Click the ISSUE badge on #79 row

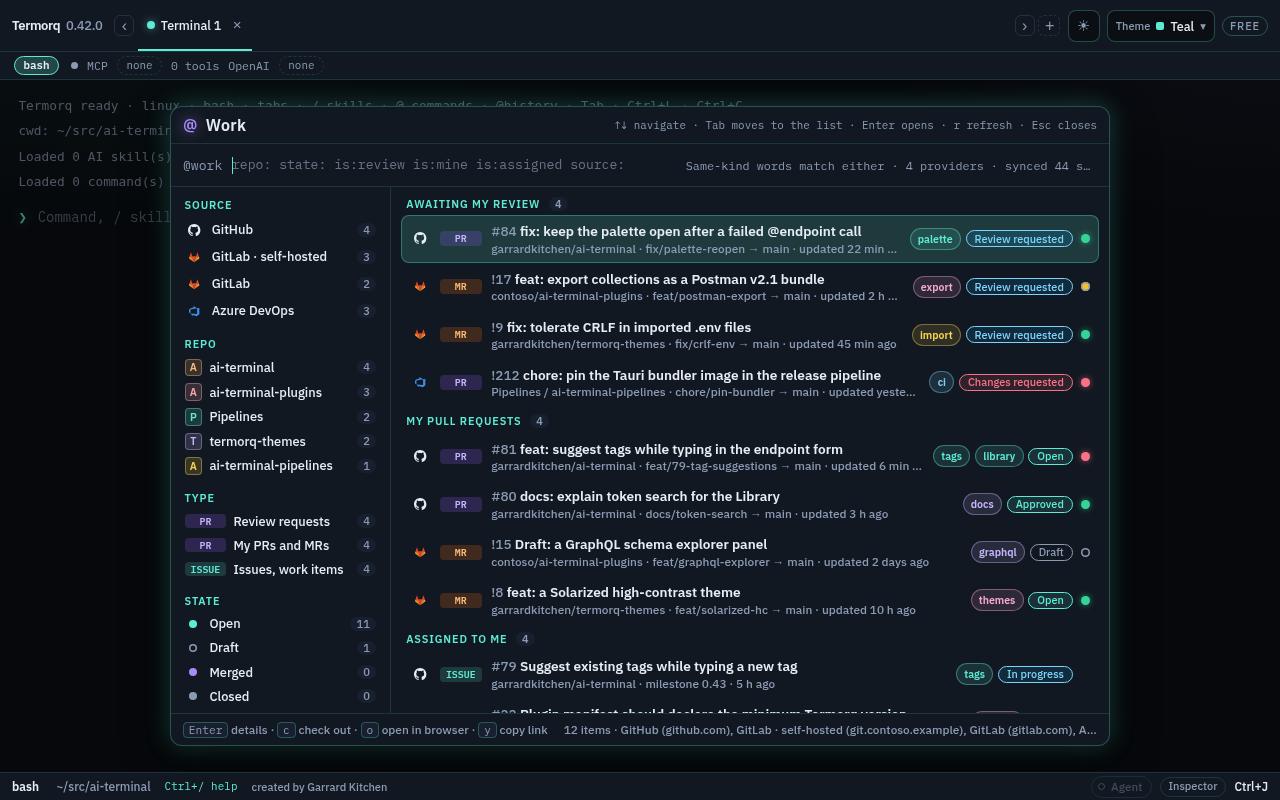pyautogui.click(x=461, y=675)
